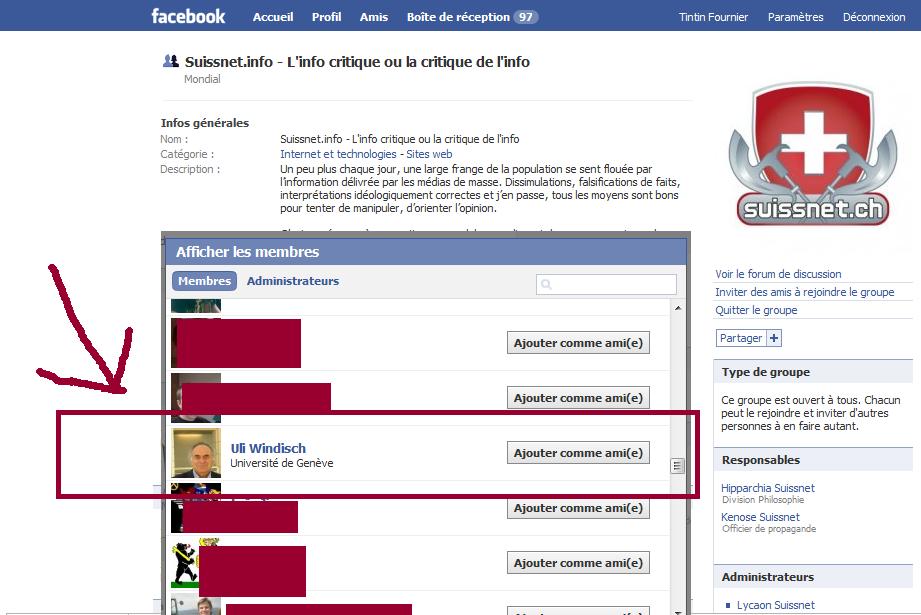Image resolution: width=921 pixels, height=615 pixels.
Task: Add Uli Windisch as friend
Action: 578,453
